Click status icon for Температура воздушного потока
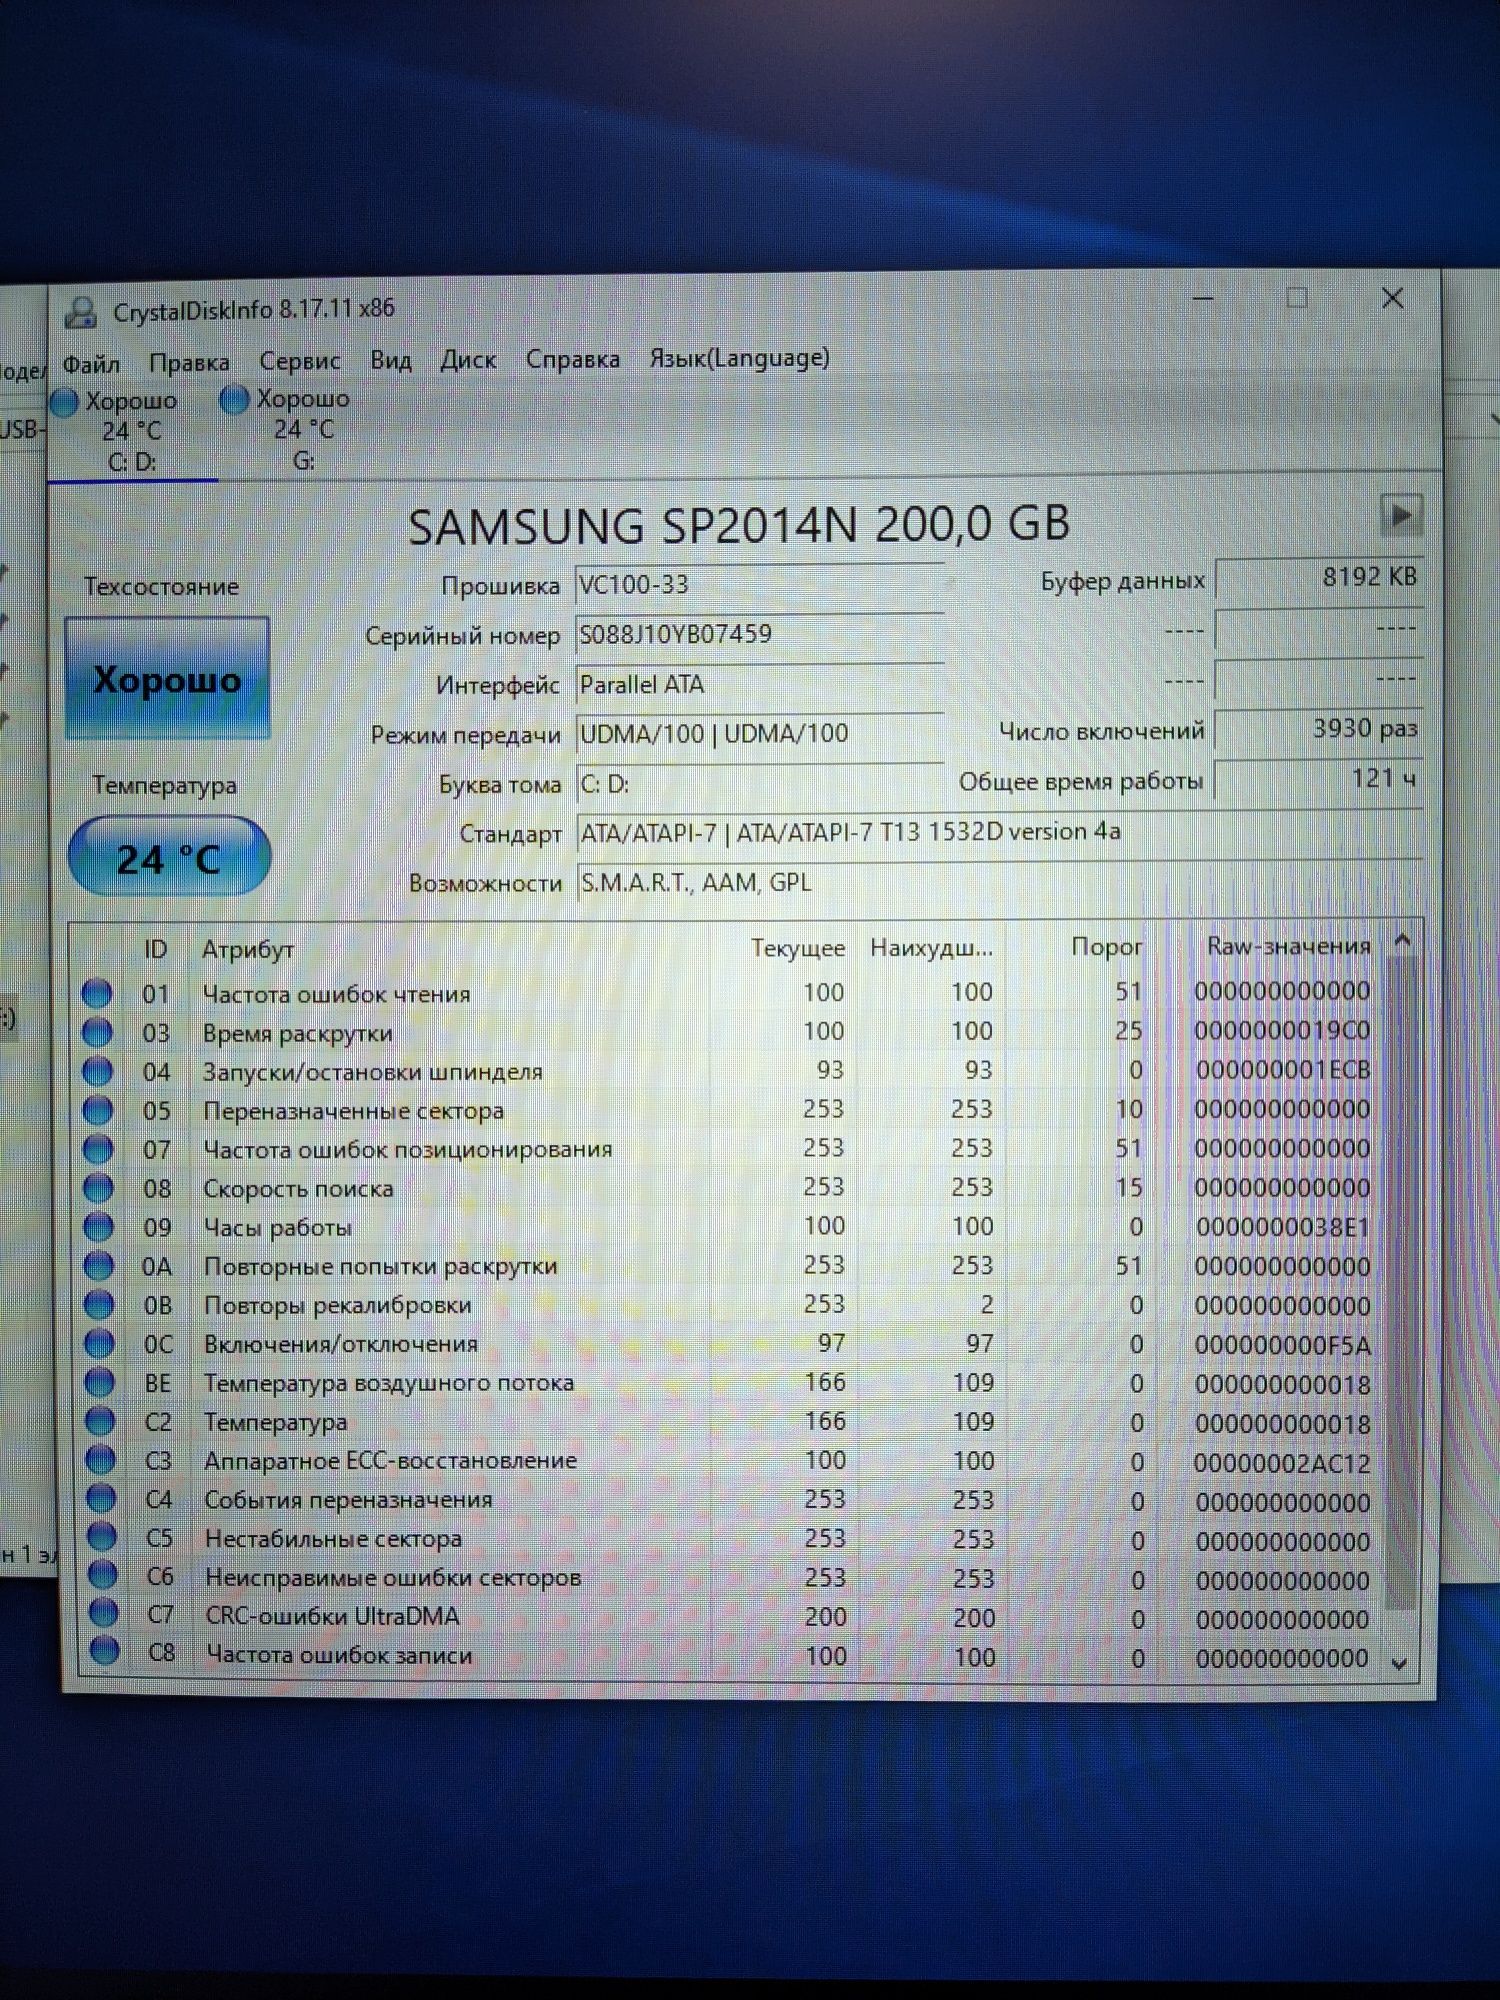1500x2000 pixels. [x=100, y=1382]
